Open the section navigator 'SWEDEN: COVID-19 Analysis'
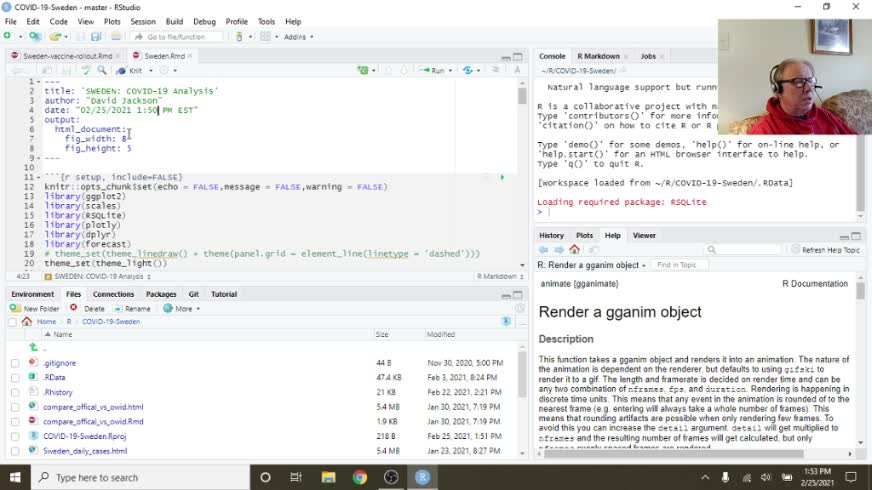872x490 pixels. coord(98,276)
